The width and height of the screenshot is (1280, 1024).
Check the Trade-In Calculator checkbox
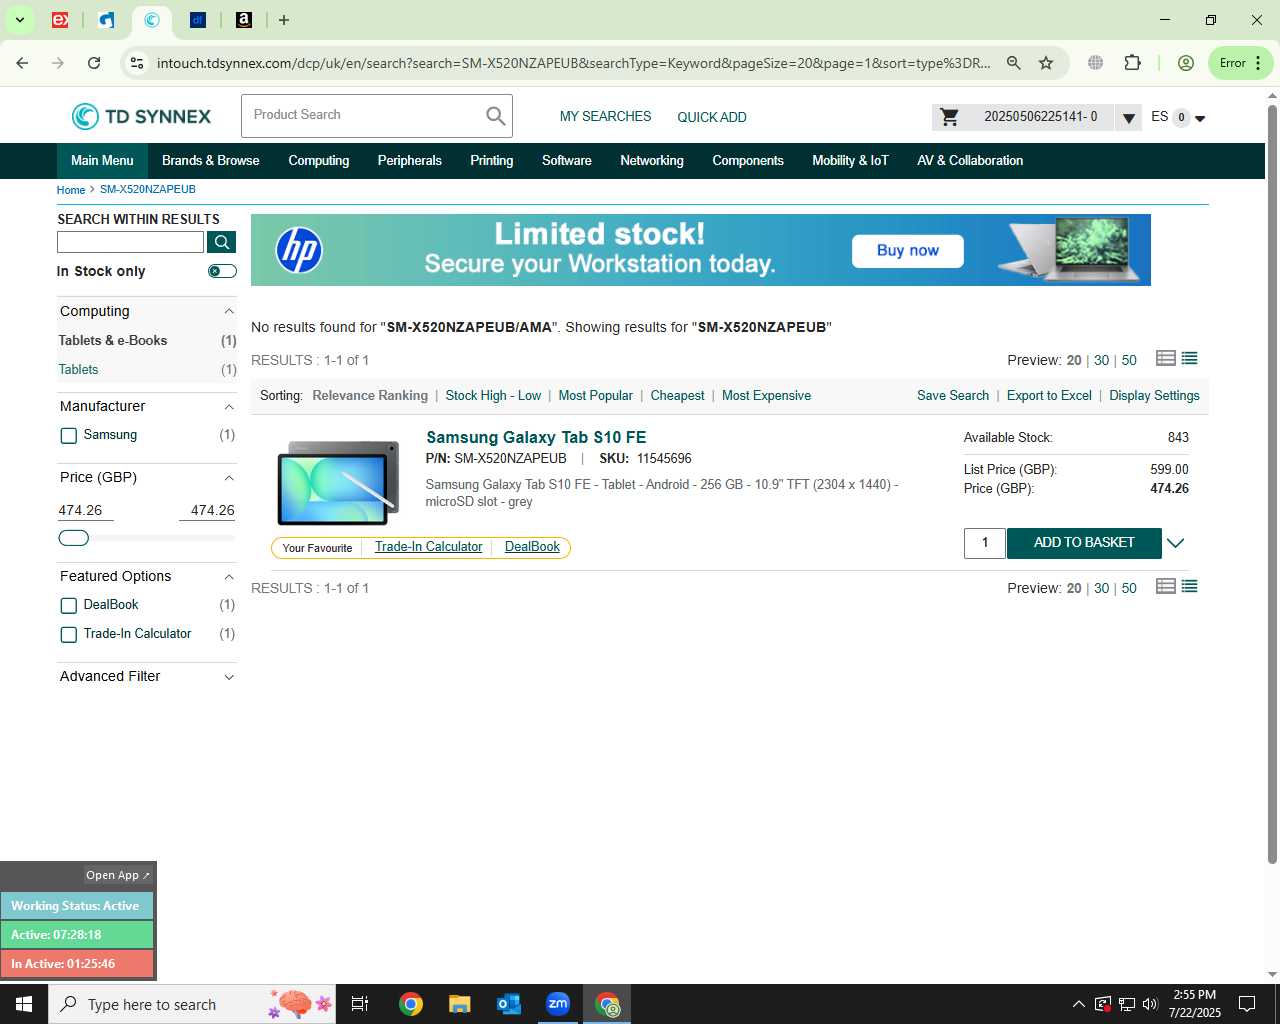coord(69,635)
